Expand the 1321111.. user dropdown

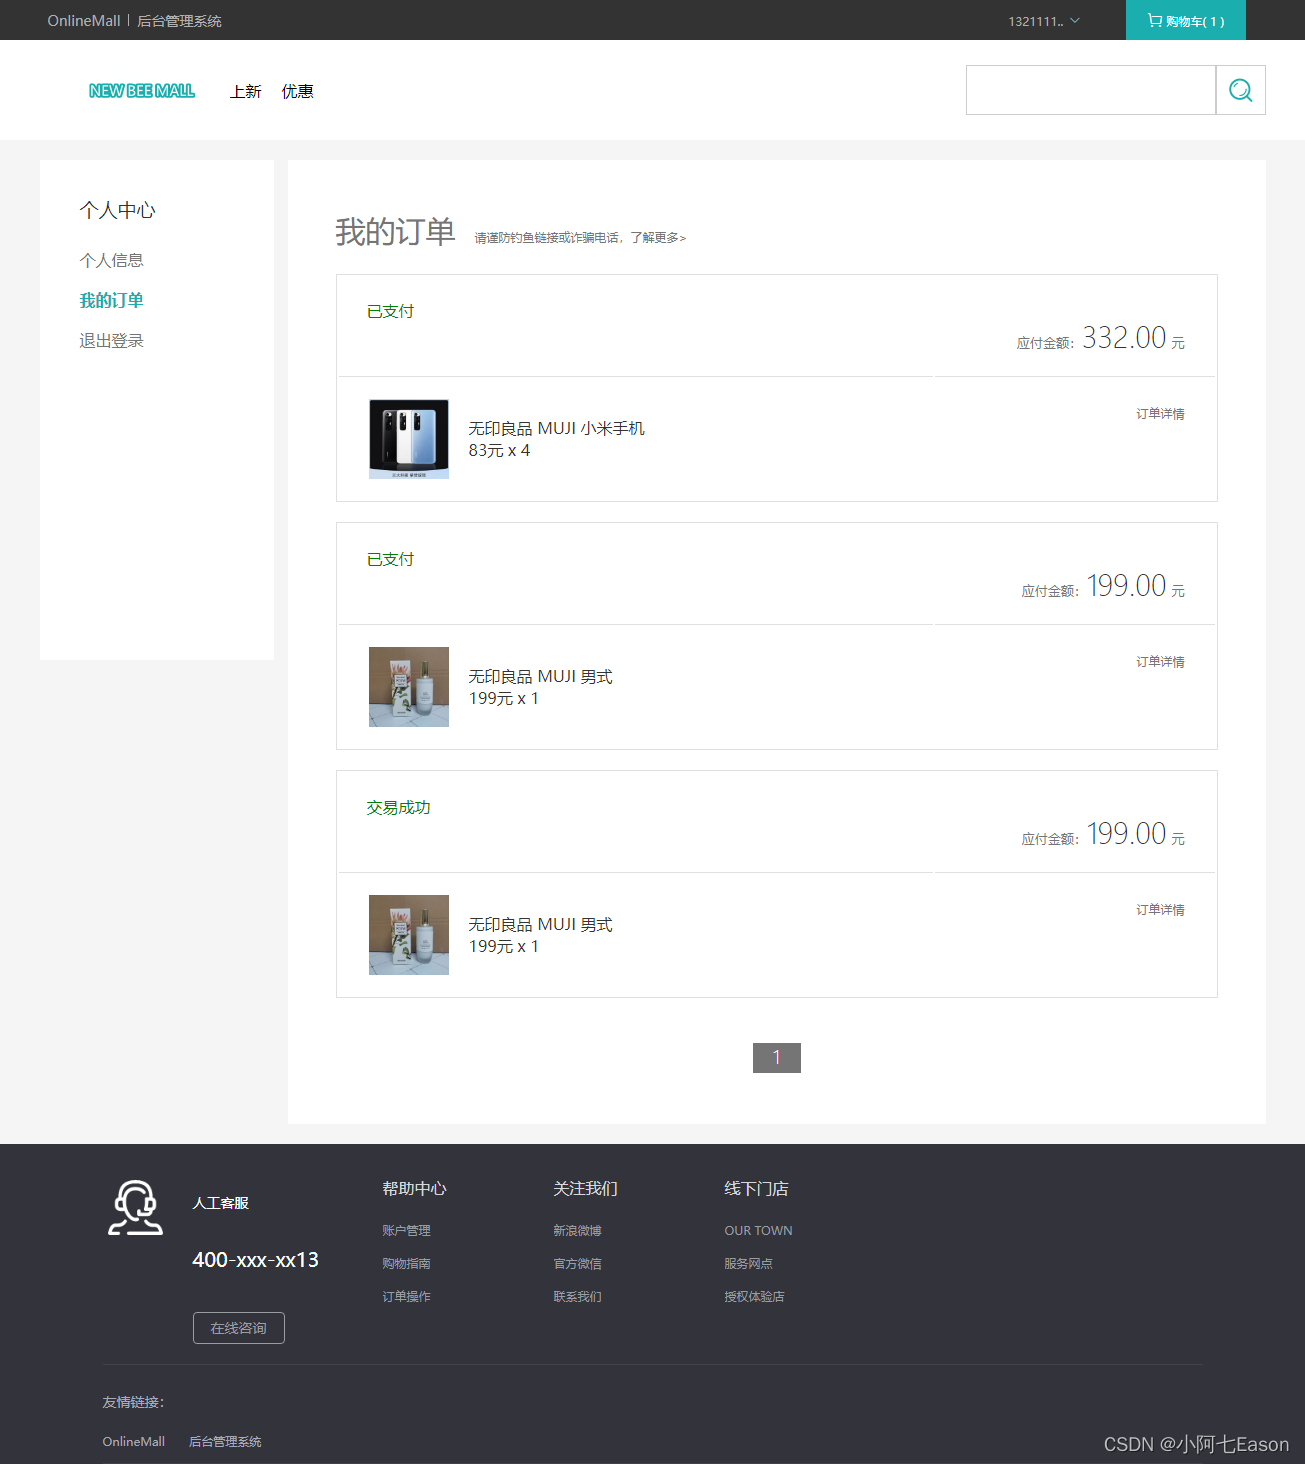click(x=1044, y=21)
